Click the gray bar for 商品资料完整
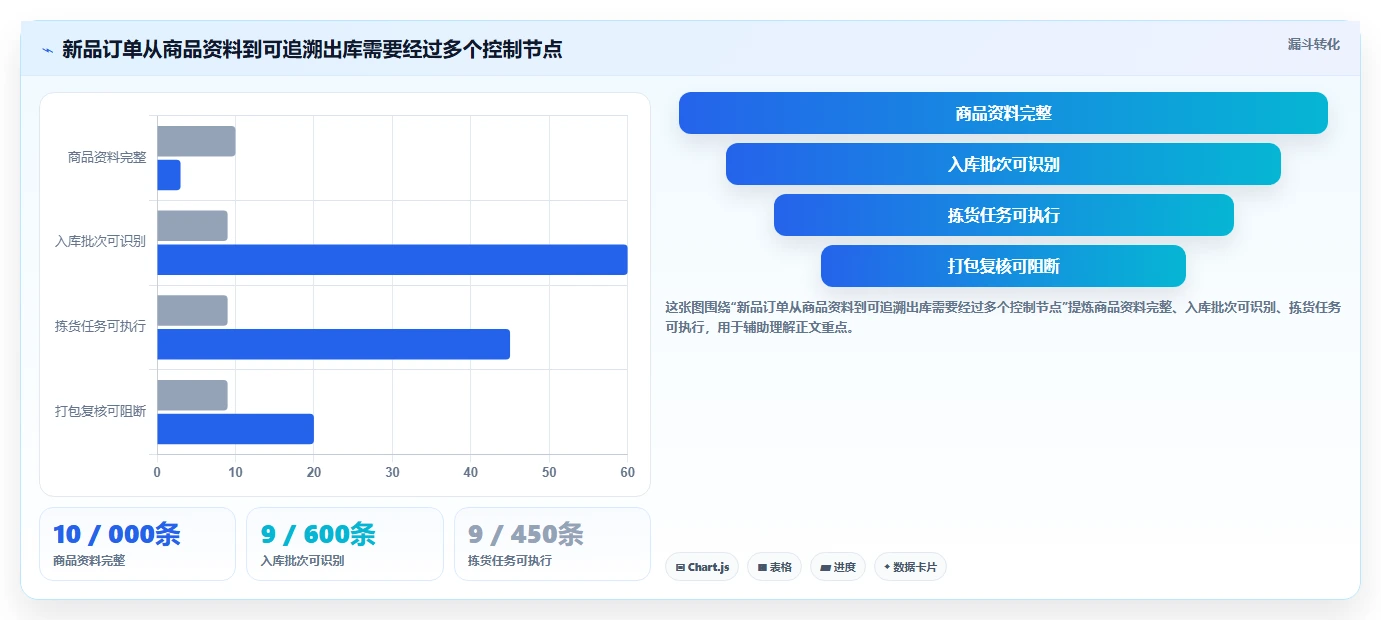This screenshot has width=1381, height=620. tap(196, 141)
